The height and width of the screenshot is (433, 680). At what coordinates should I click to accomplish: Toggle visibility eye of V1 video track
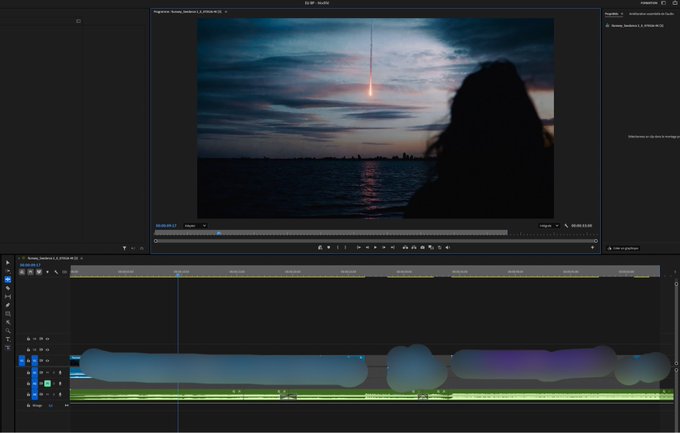point(47,361)
